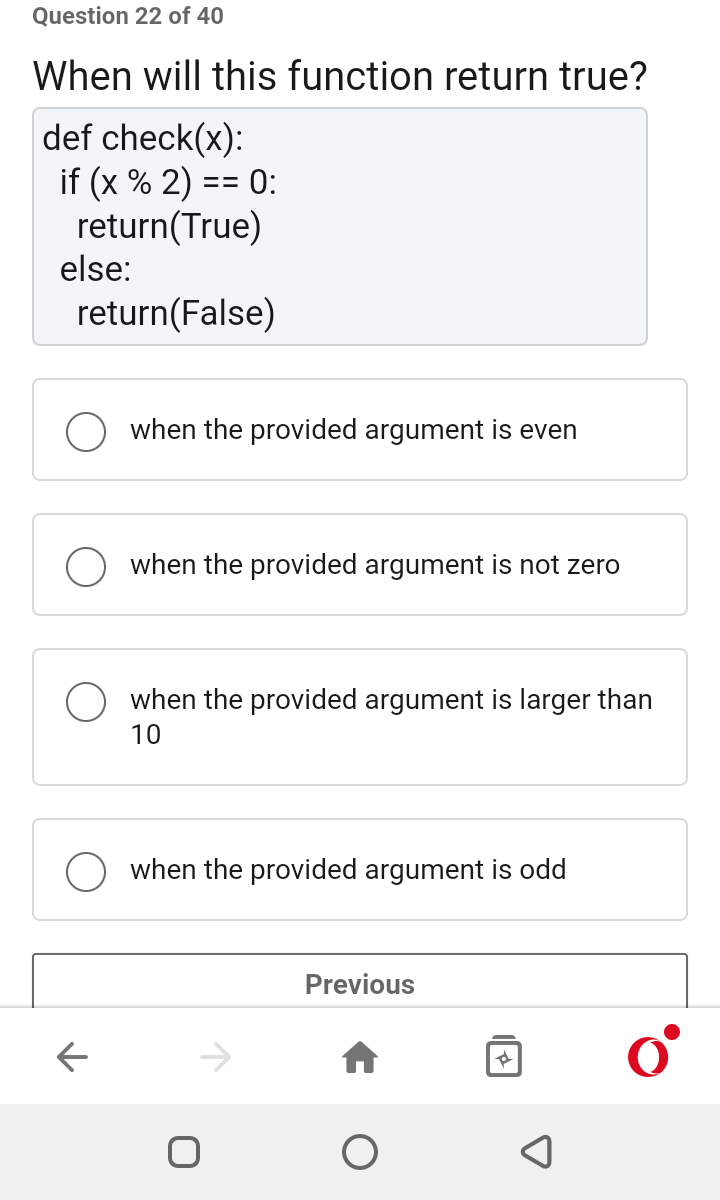This screenshot has height=1200, width=720.
Task: Tap the answer card mentioning odd arguments
Action: 360,869
